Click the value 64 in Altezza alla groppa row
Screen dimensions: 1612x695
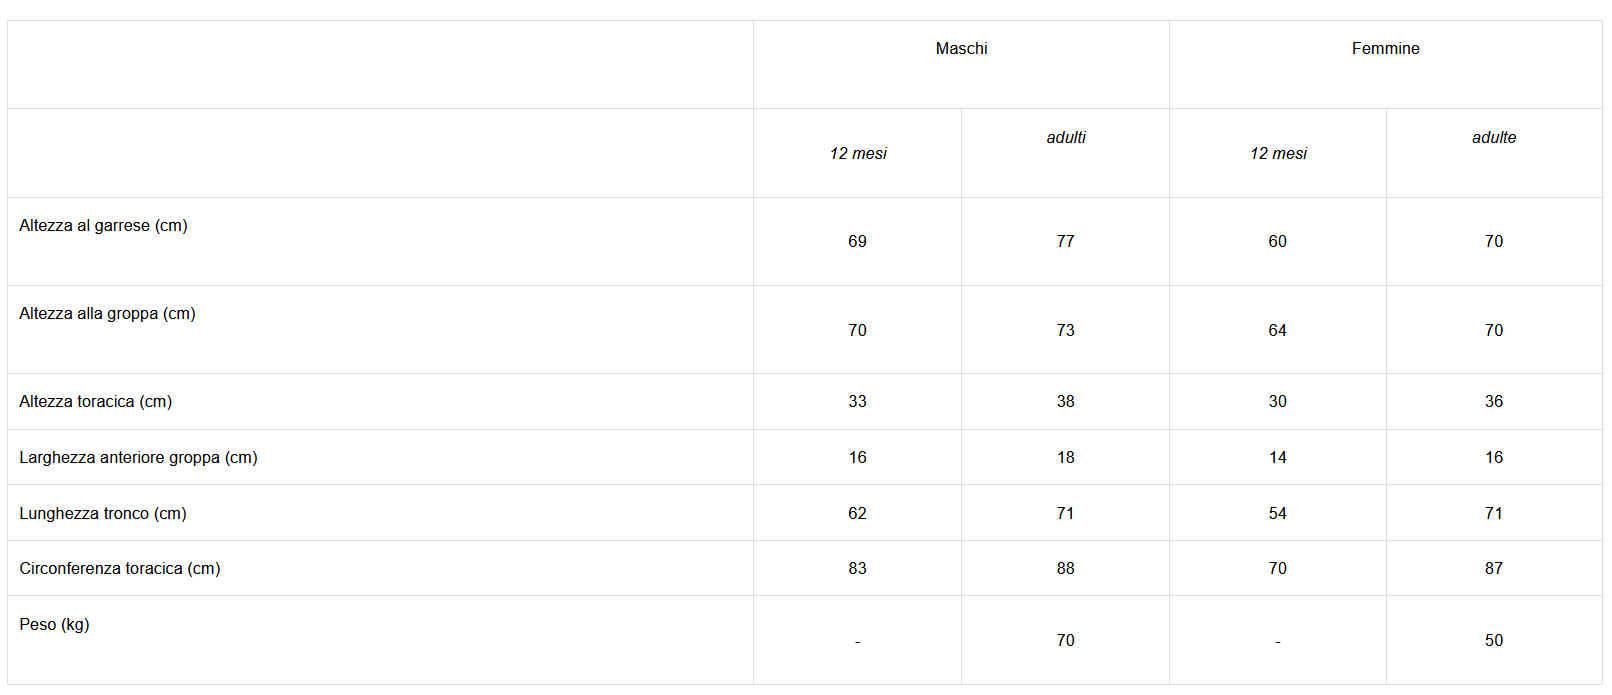click(1277, 330)
